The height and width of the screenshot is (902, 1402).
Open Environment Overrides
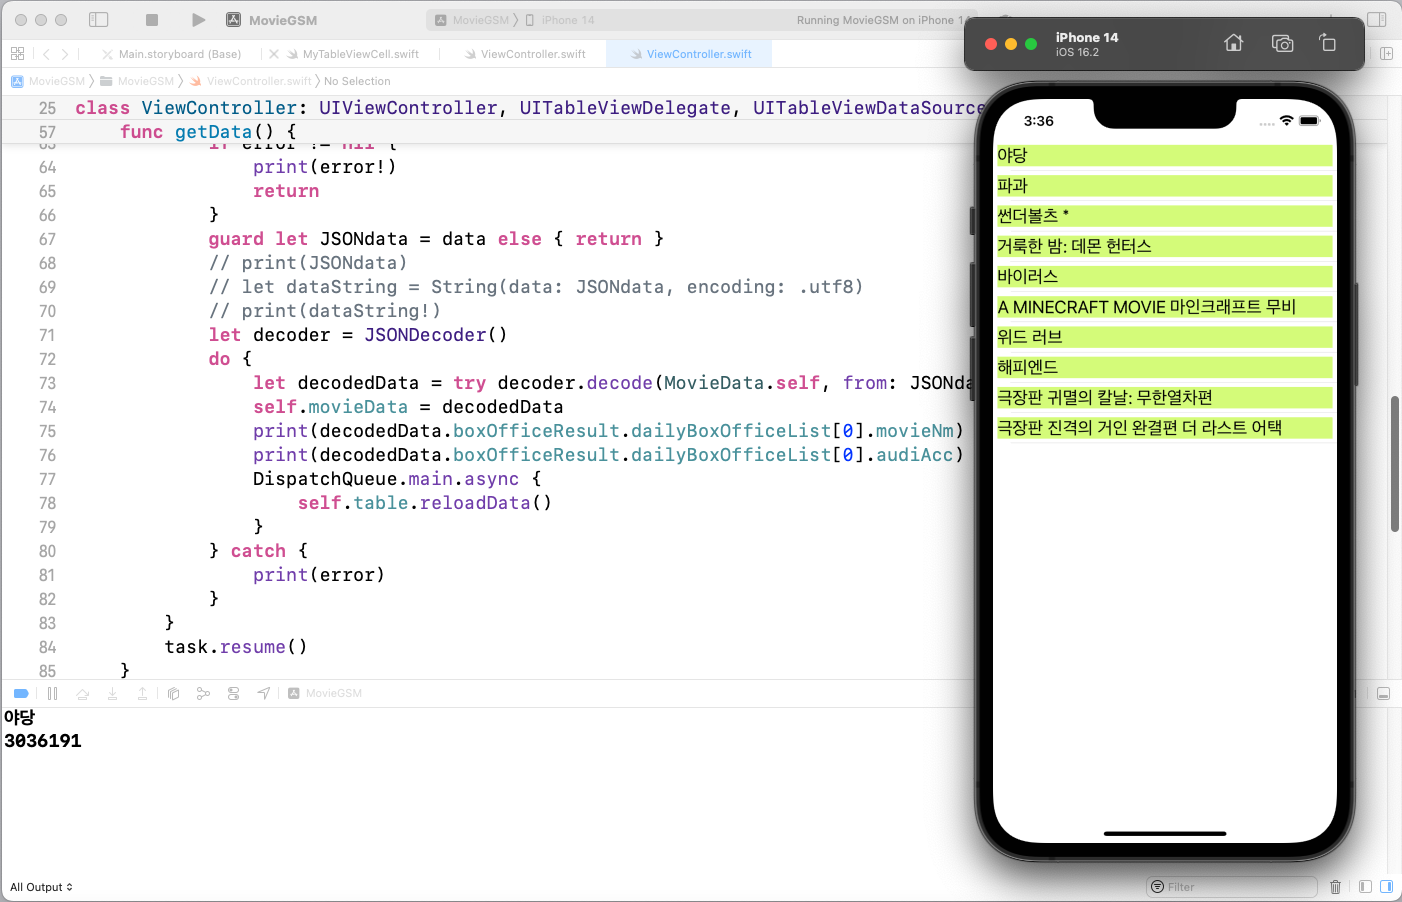233,693
